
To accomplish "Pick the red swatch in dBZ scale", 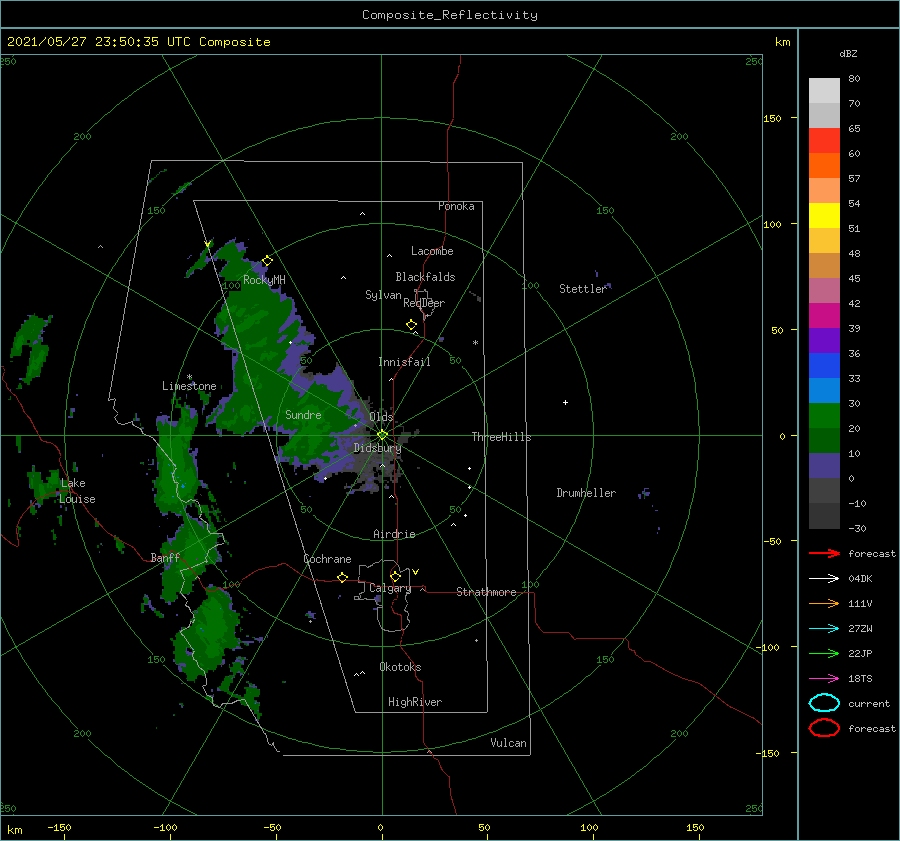I will point(824,141).
